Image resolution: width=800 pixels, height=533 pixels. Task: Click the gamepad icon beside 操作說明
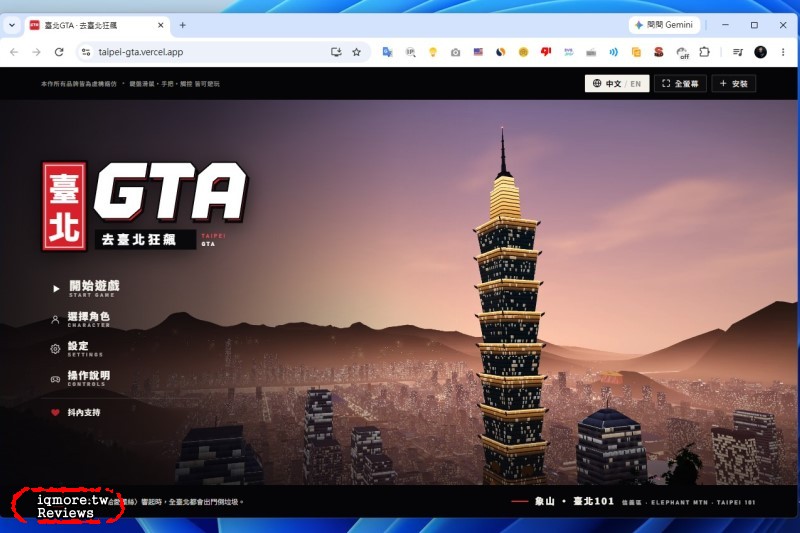pyautogui.click(x=55, y=379)
